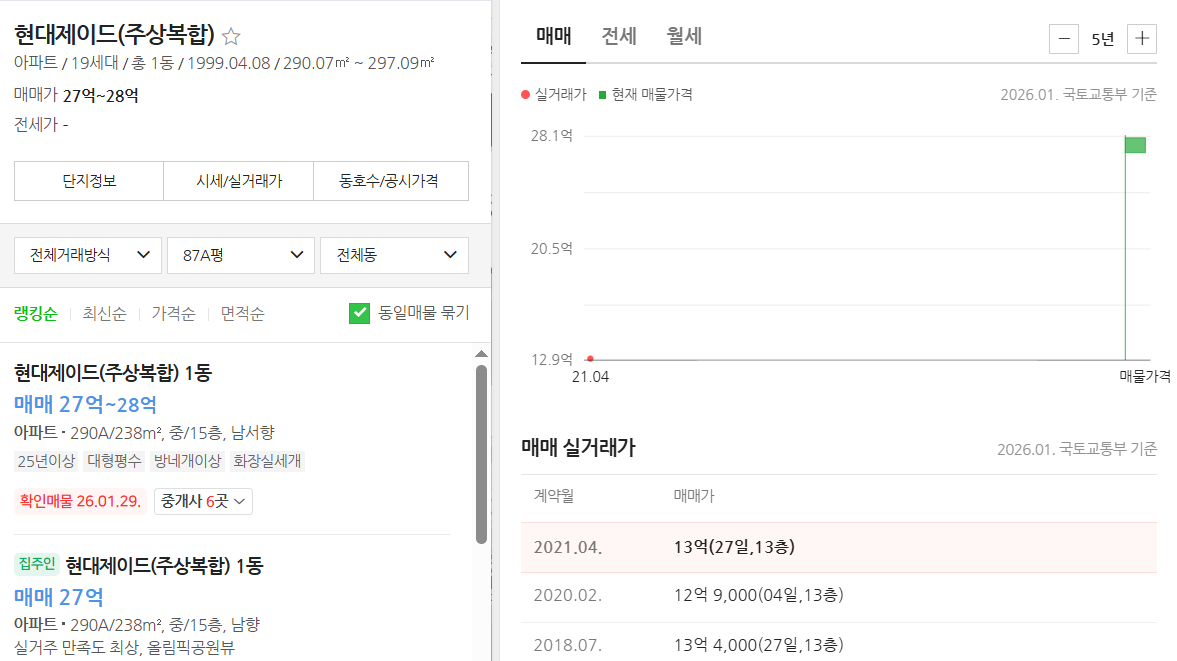1177x661 pixels.
Task: Click the 집주인 badge
Action: (37, 563)
